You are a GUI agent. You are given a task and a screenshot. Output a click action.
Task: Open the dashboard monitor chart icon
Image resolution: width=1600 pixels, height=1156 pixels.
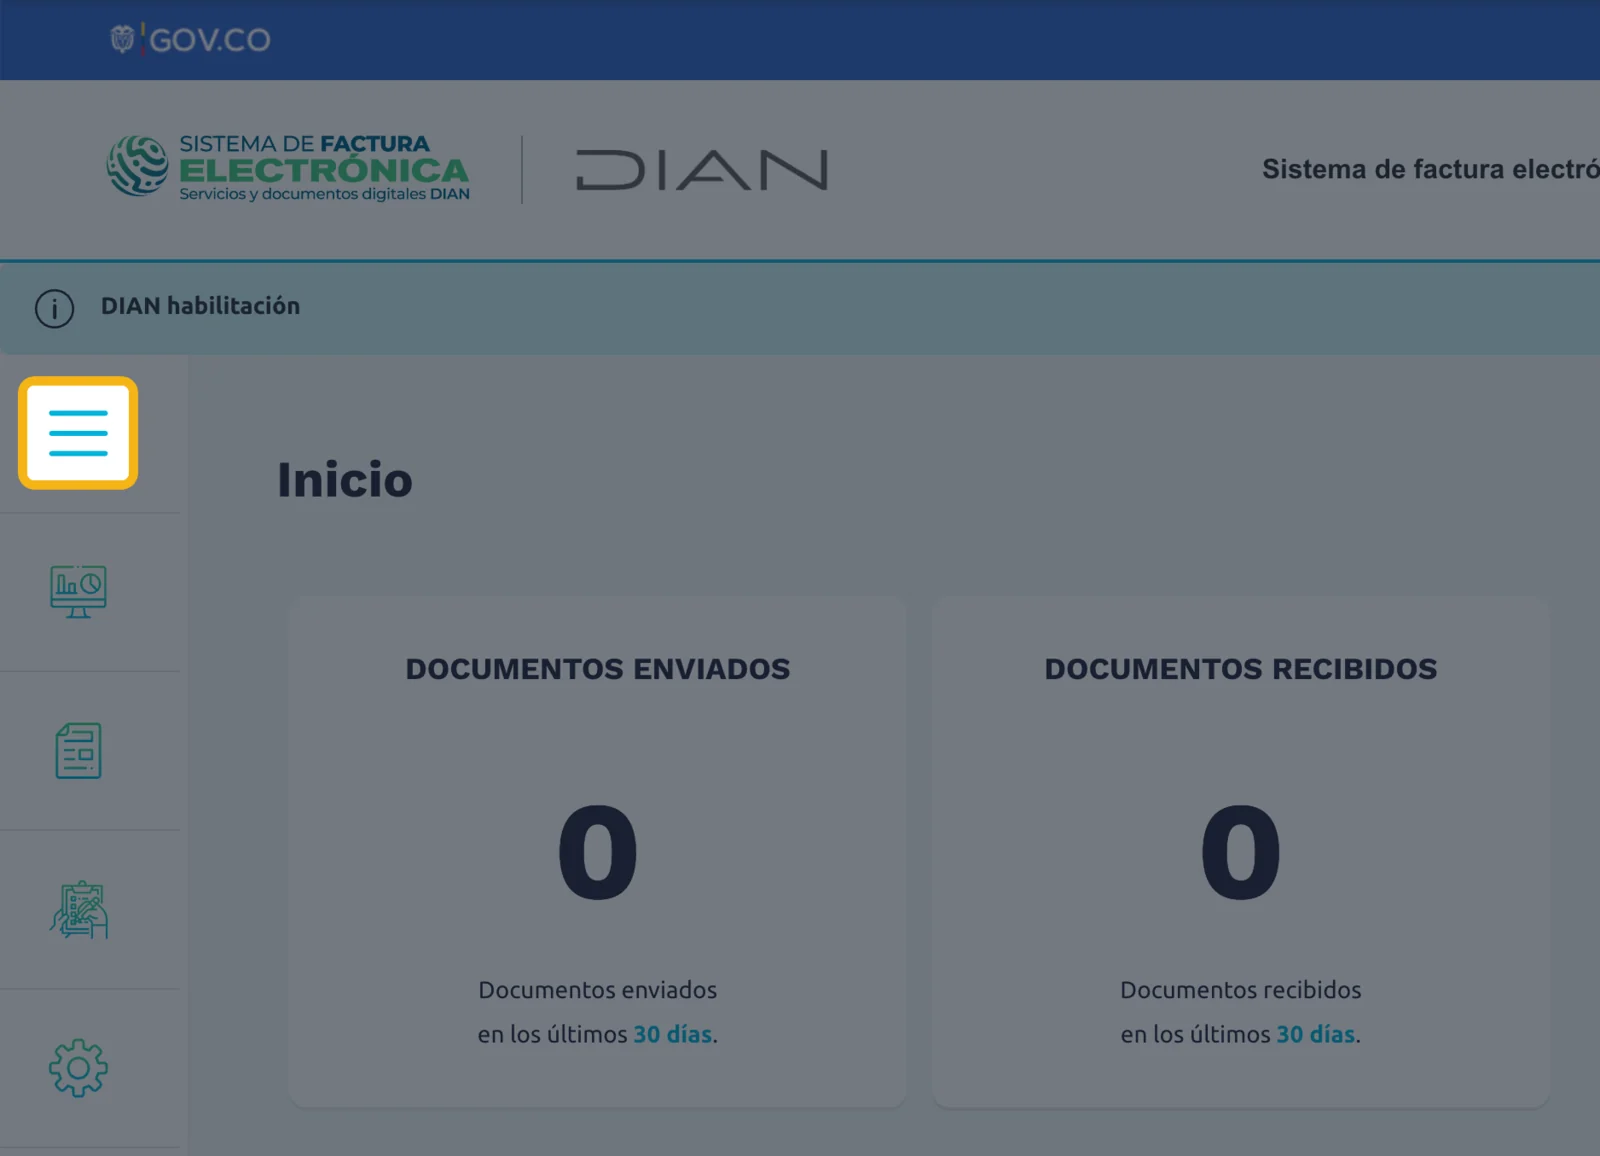[78, 592]
